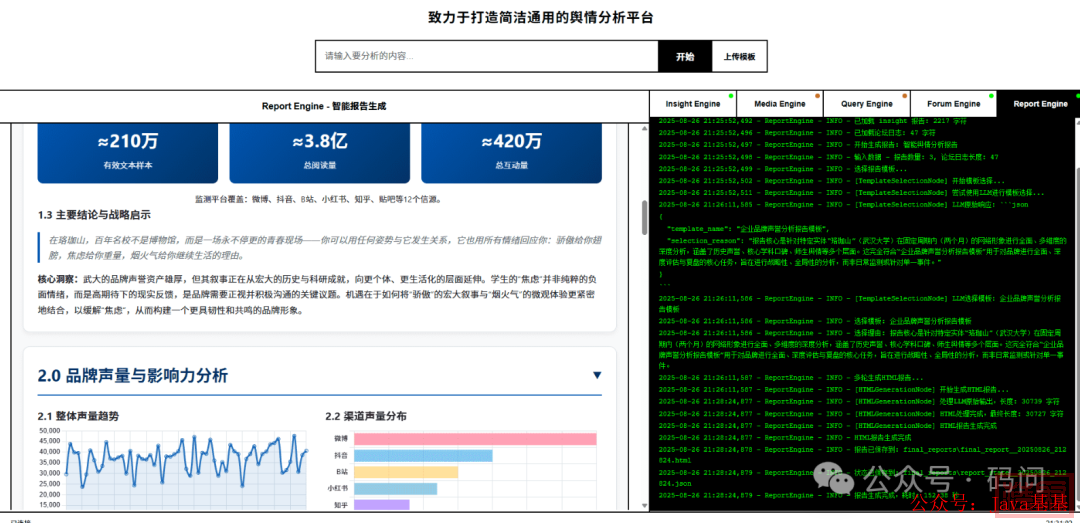The image size is (1080, 523).
Task: Click the green status dot on Insight Engine
Action: [x=731, y=96]
